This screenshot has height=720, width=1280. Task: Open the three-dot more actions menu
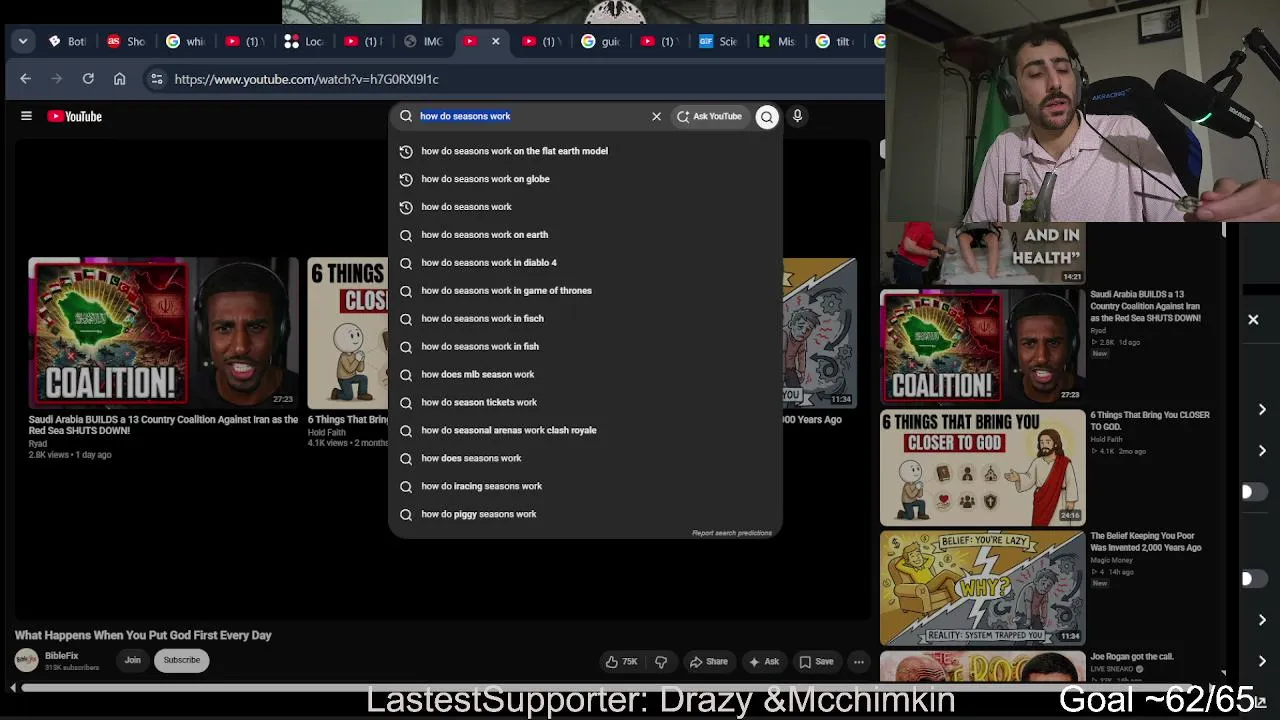(x=858, y=661)
